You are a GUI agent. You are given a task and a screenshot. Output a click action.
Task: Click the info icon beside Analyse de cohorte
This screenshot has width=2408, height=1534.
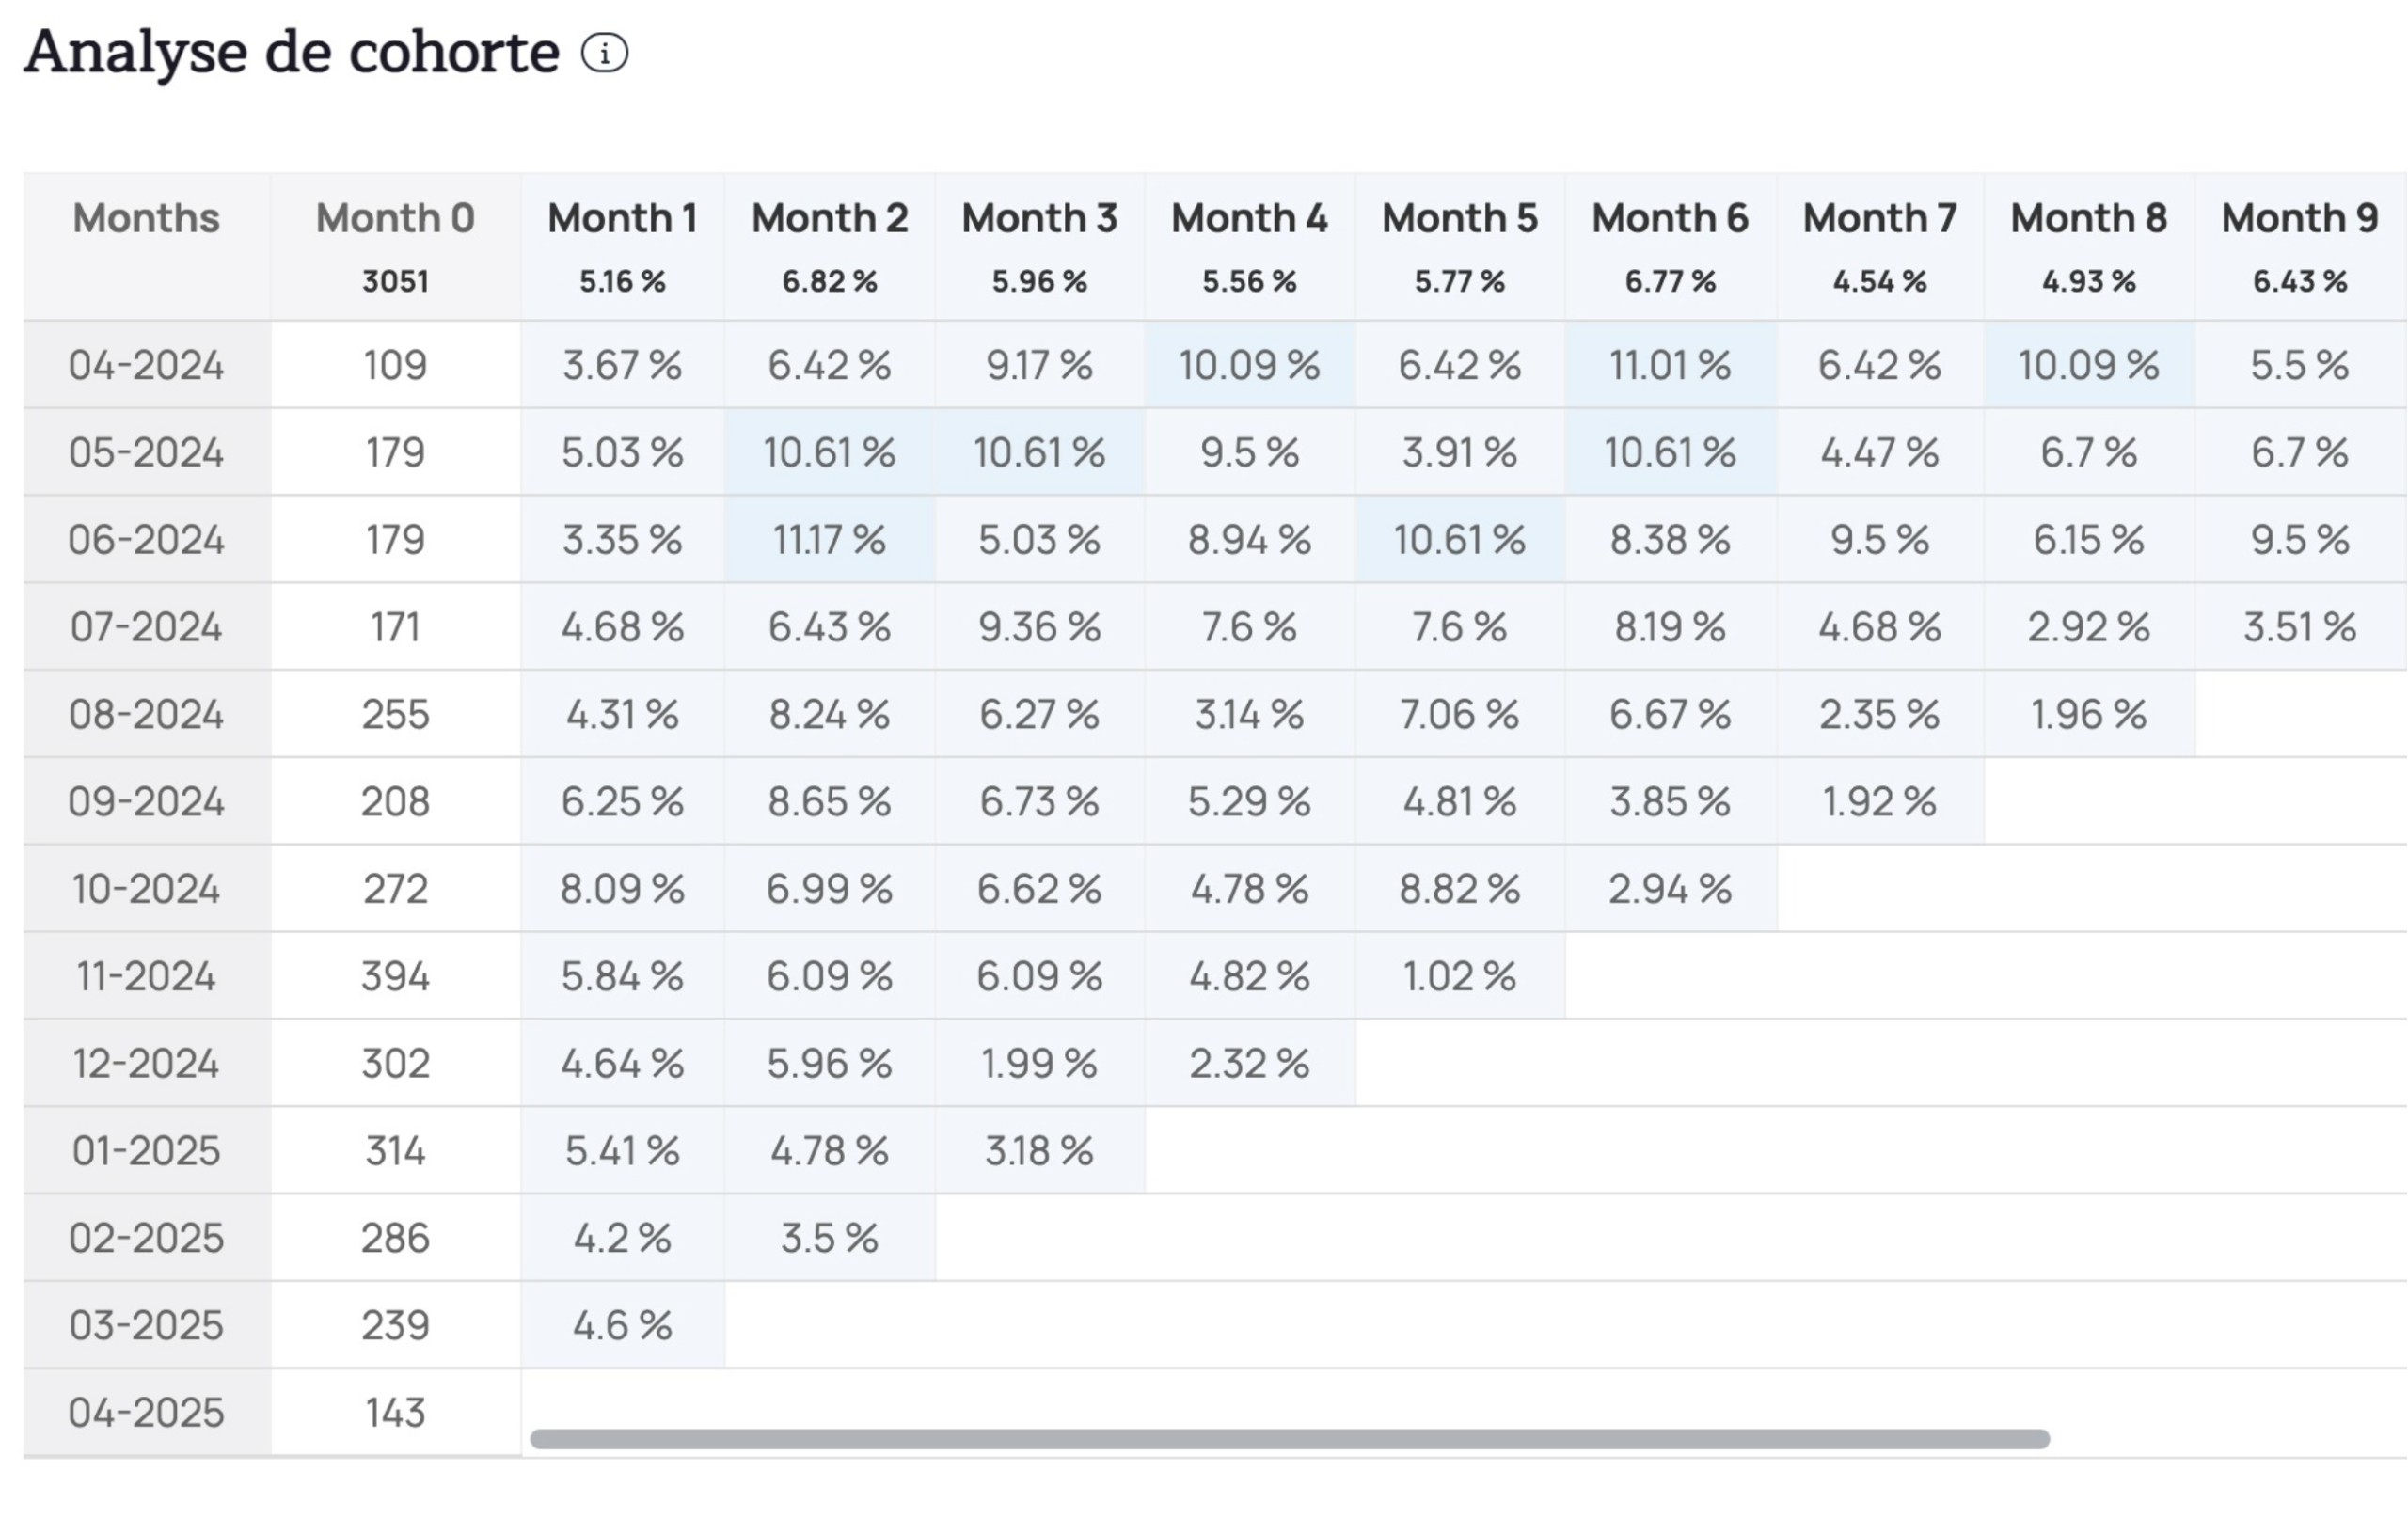click(604, 53)
